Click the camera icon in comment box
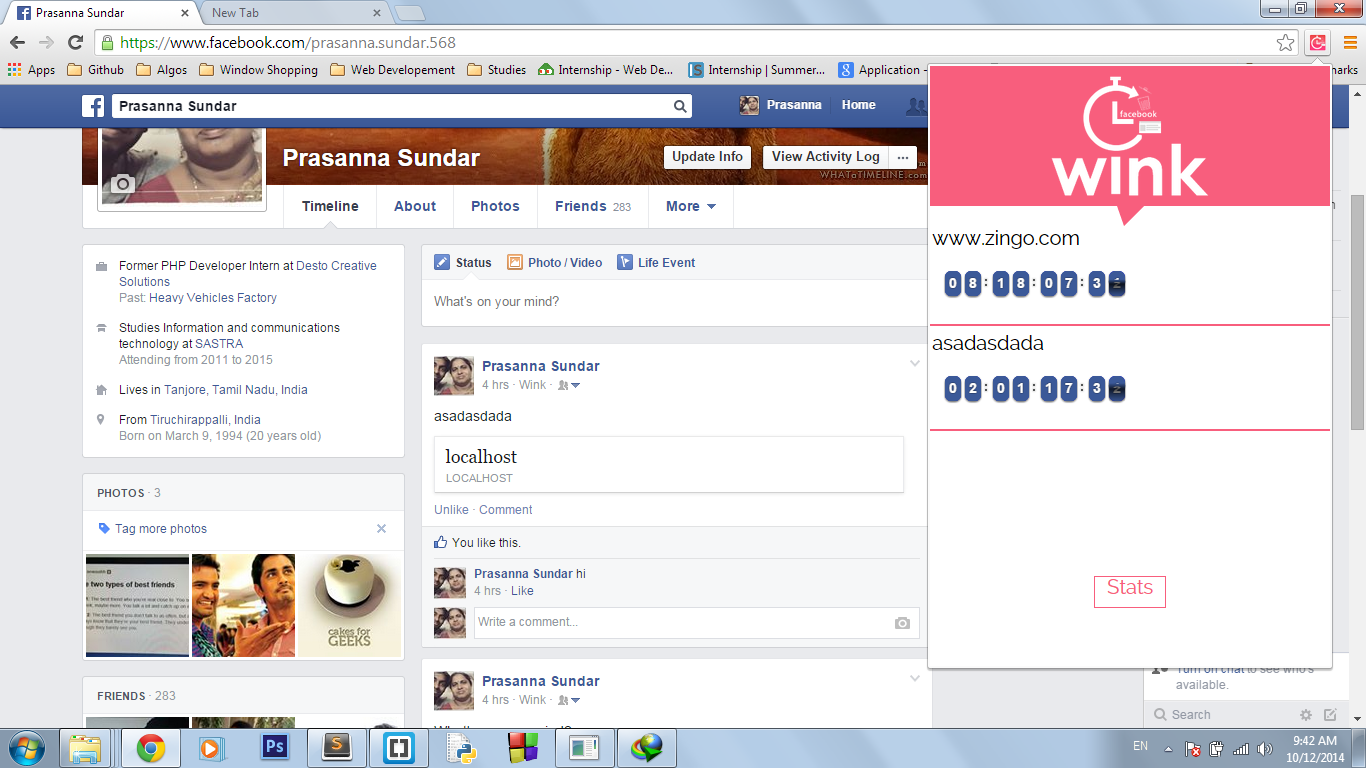 (x=902, y=622)
